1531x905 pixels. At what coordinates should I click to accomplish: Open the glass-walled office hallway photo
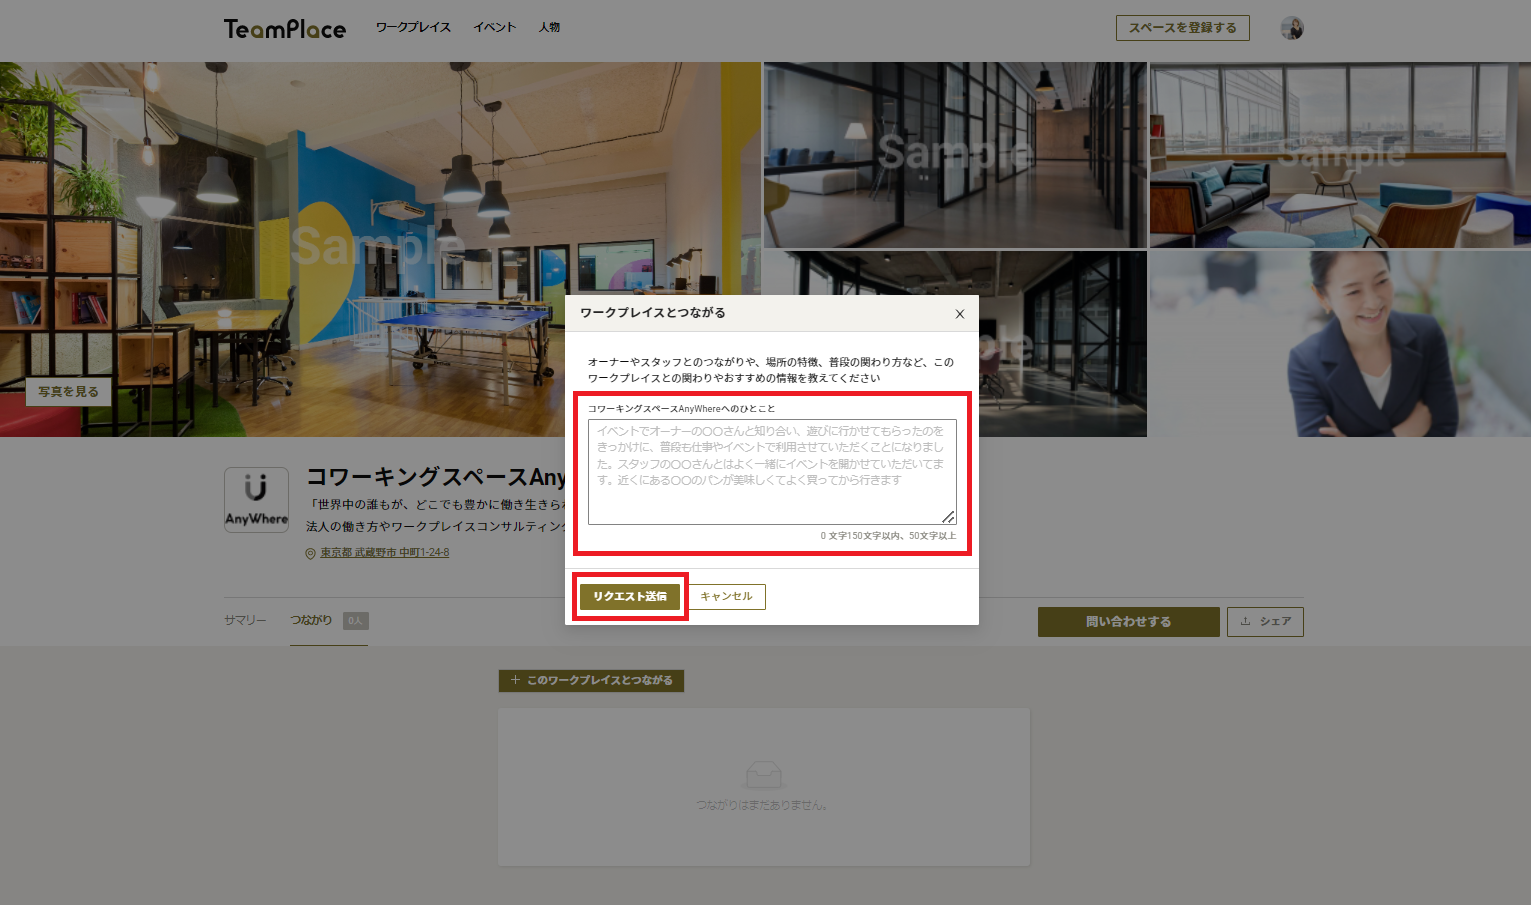955,155
